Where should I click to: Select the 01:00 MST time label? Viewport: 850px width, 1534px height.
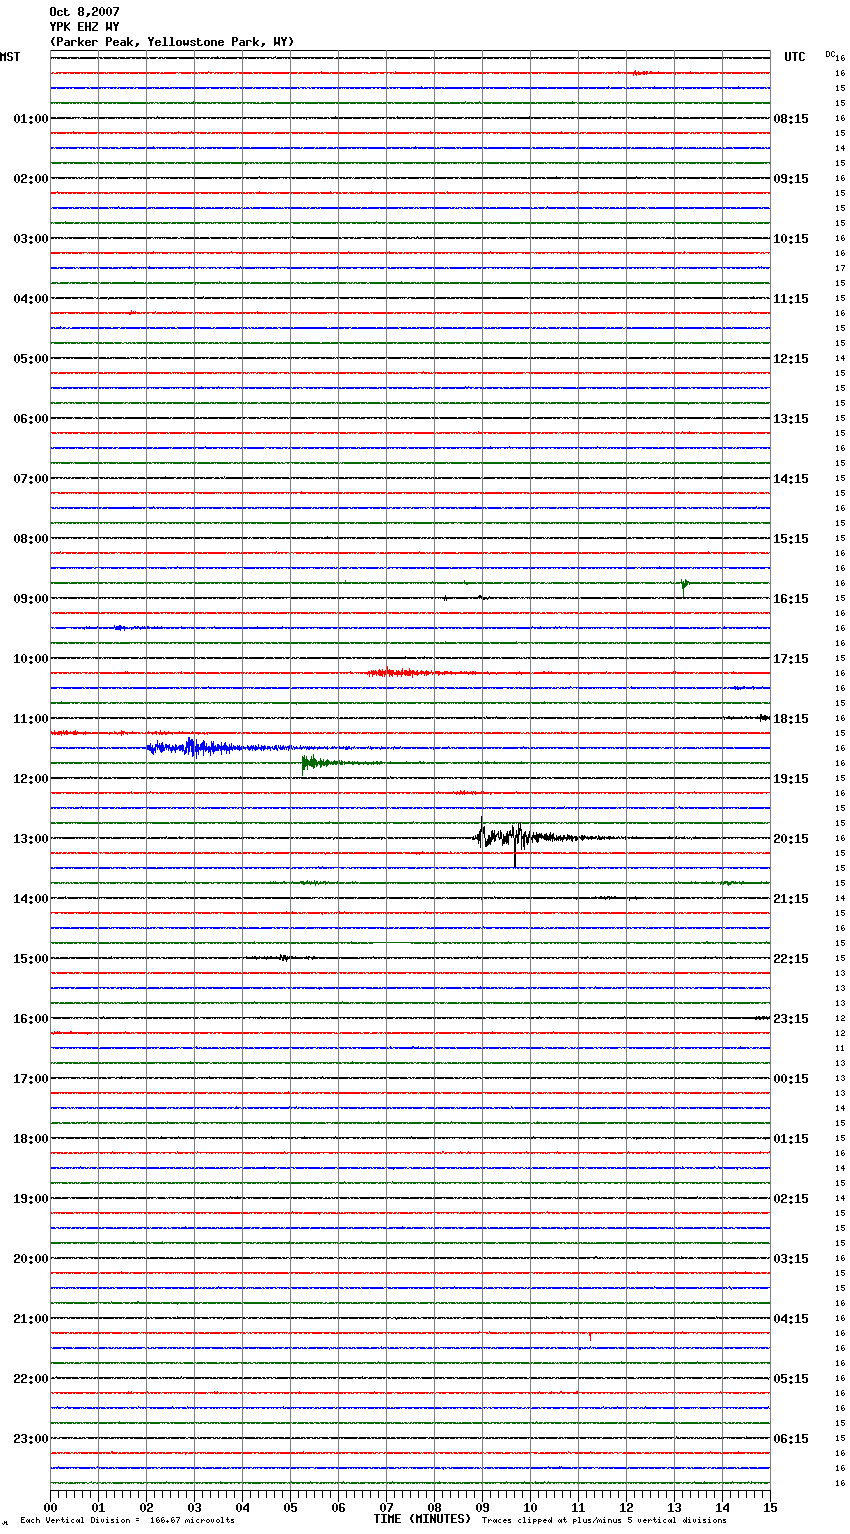(x=31, y=119)
